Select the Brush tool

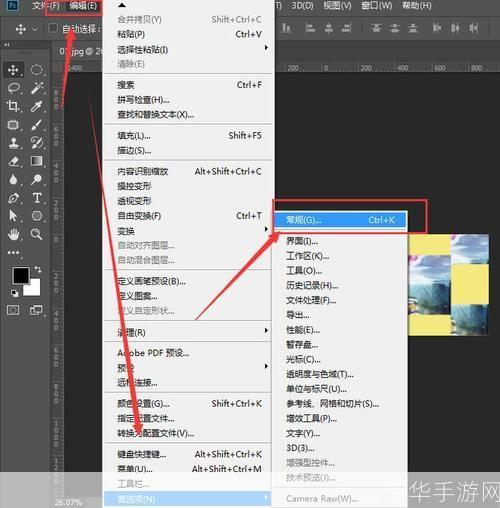(x=36, y=125)
